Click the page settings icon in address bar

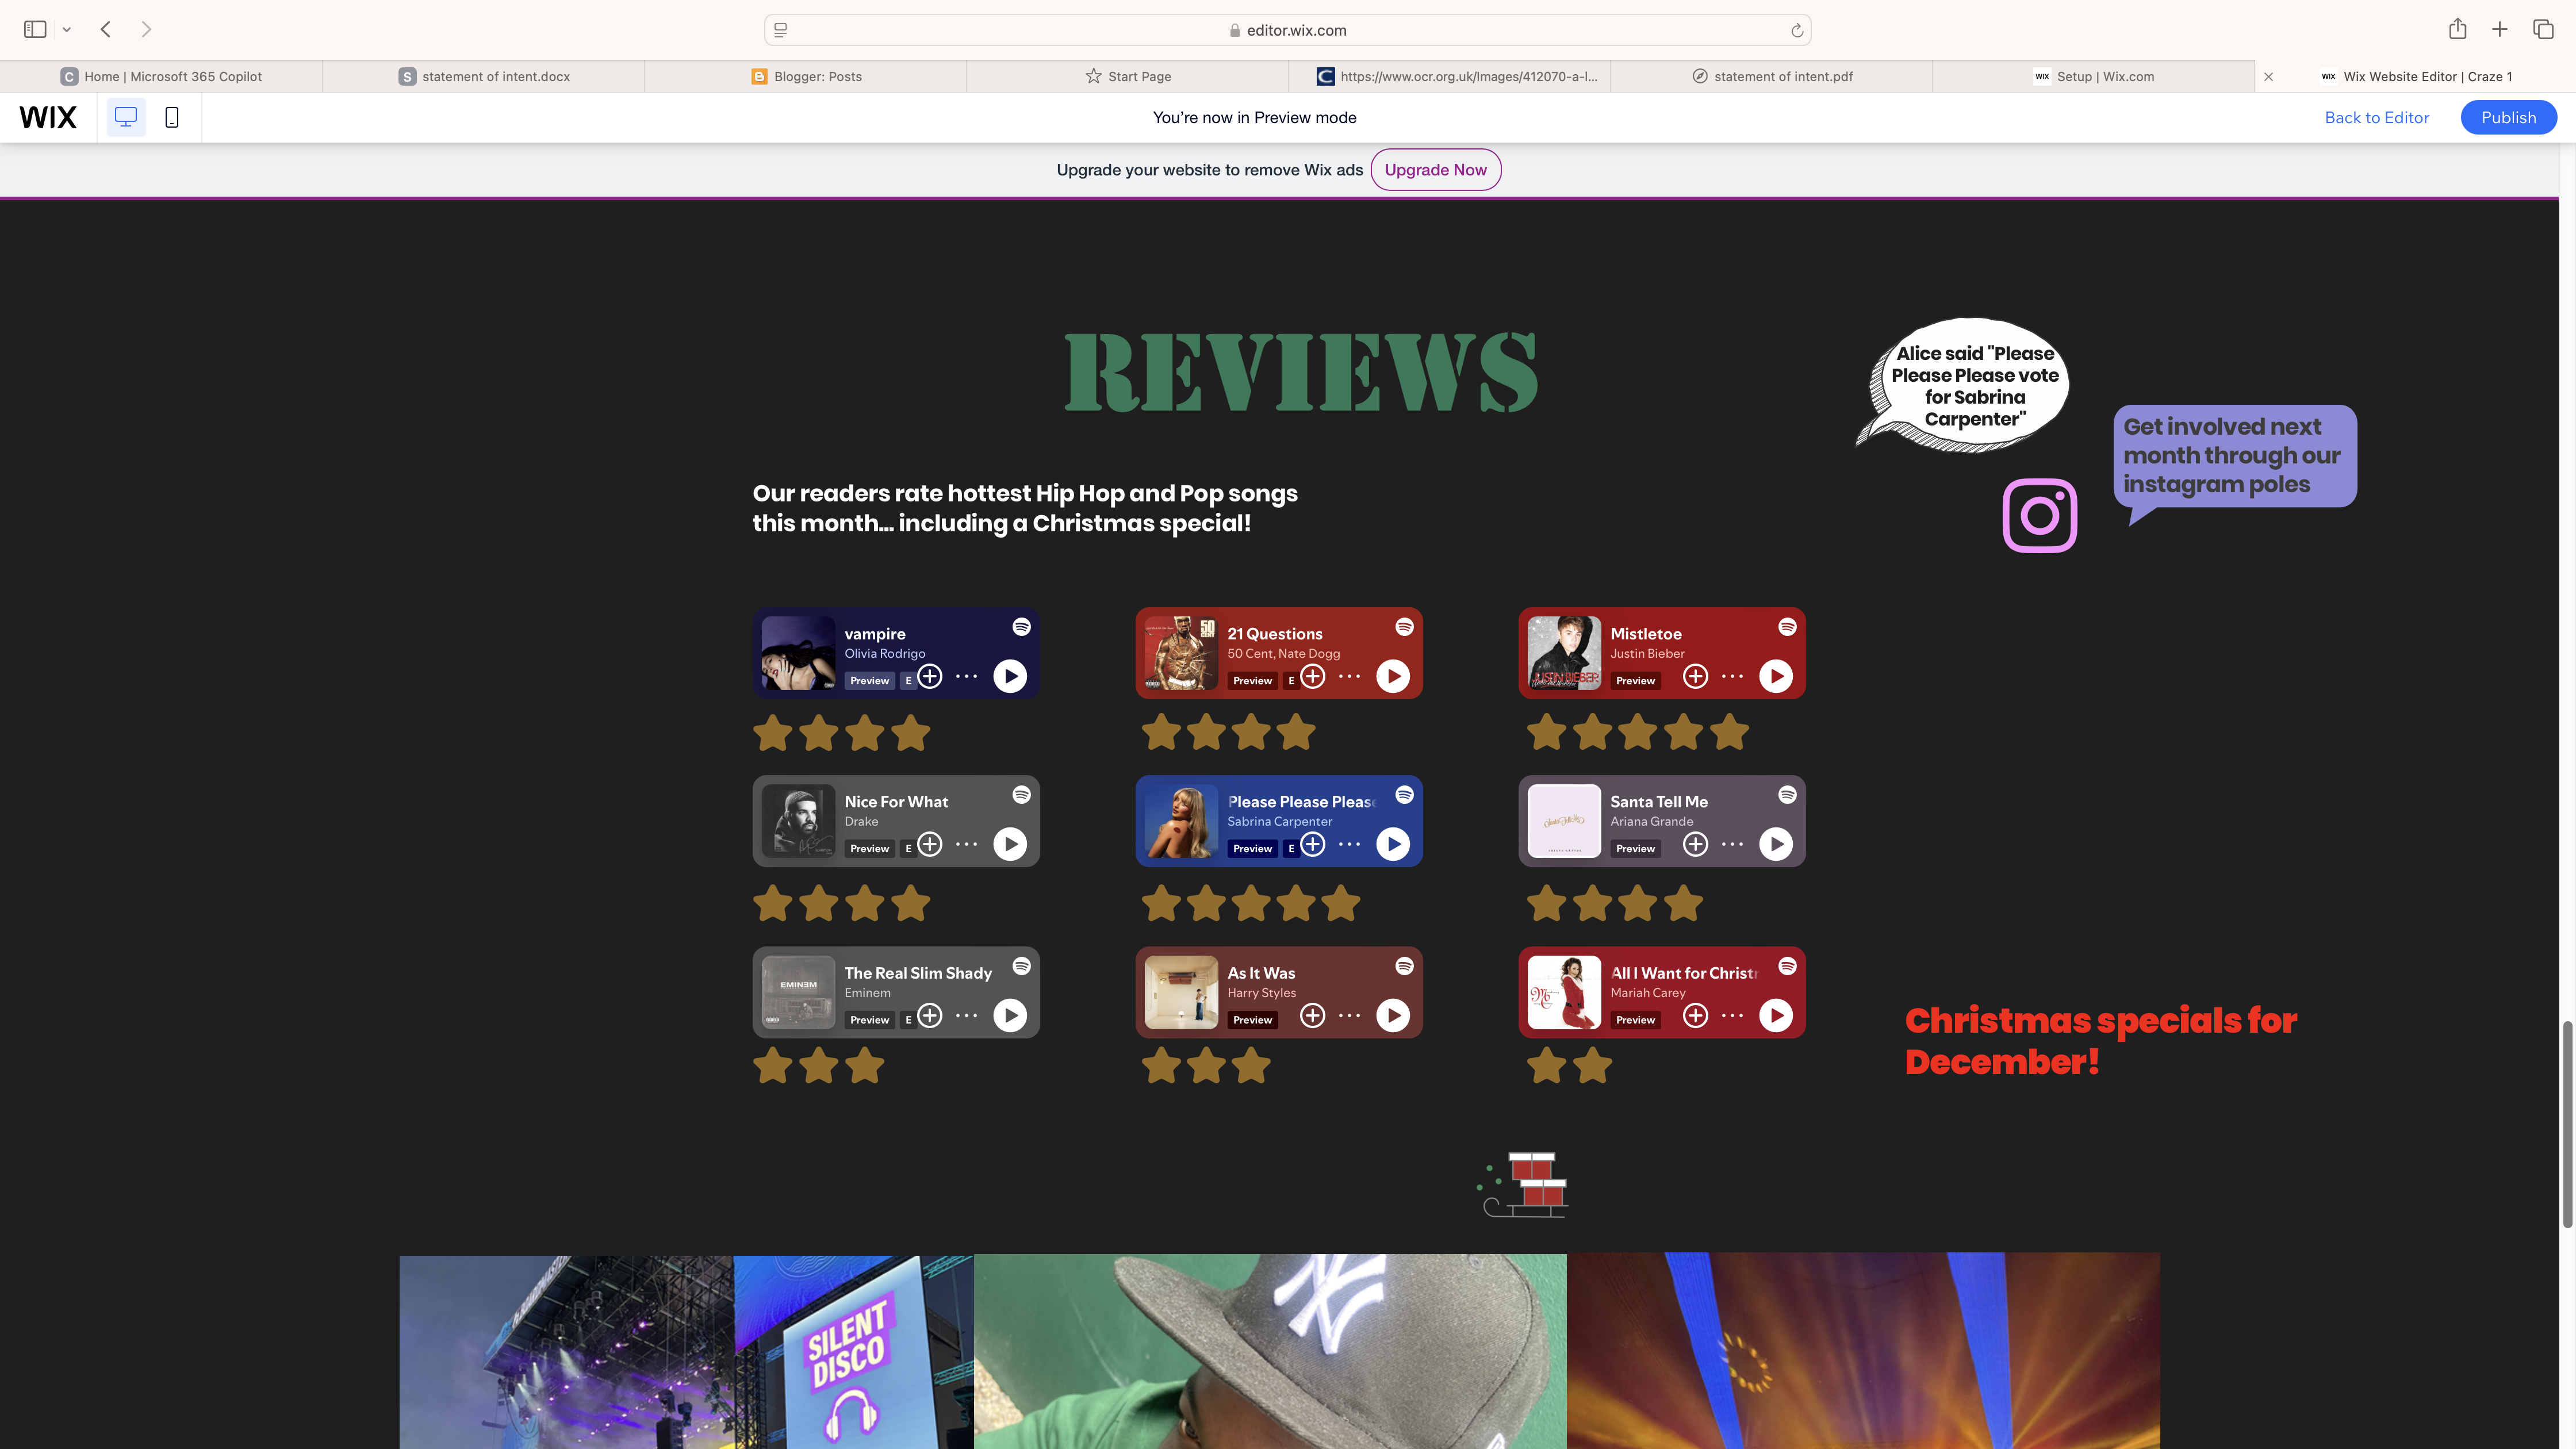coord(781,30)
